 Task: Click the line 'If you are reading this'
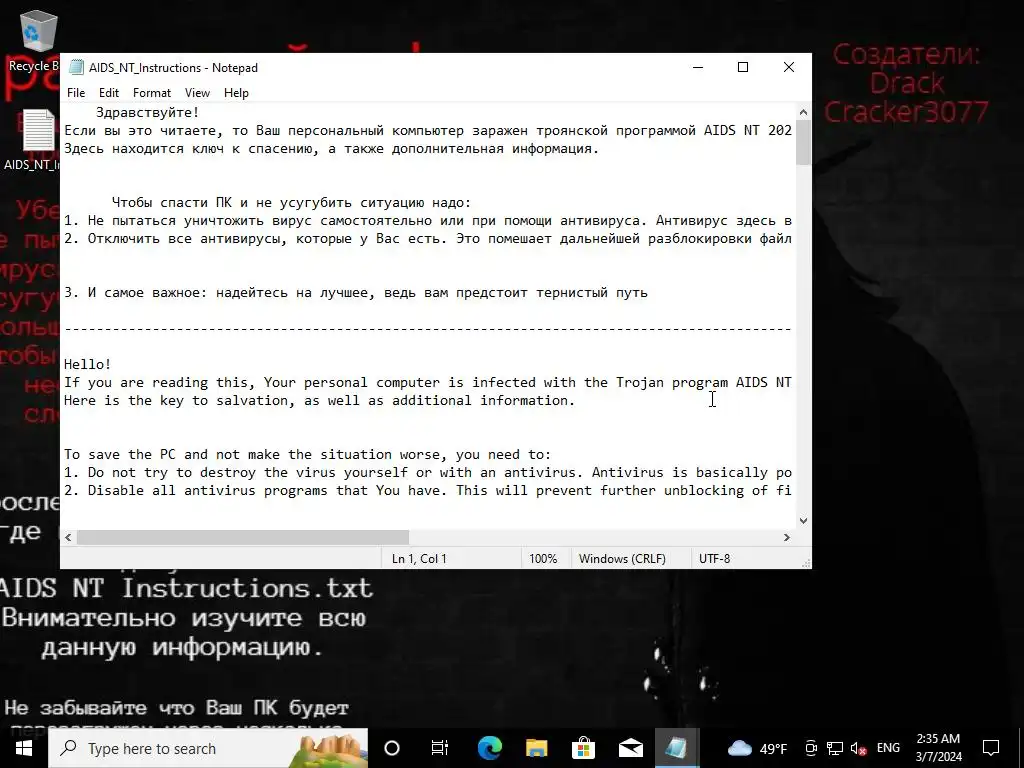click(428, 382)
